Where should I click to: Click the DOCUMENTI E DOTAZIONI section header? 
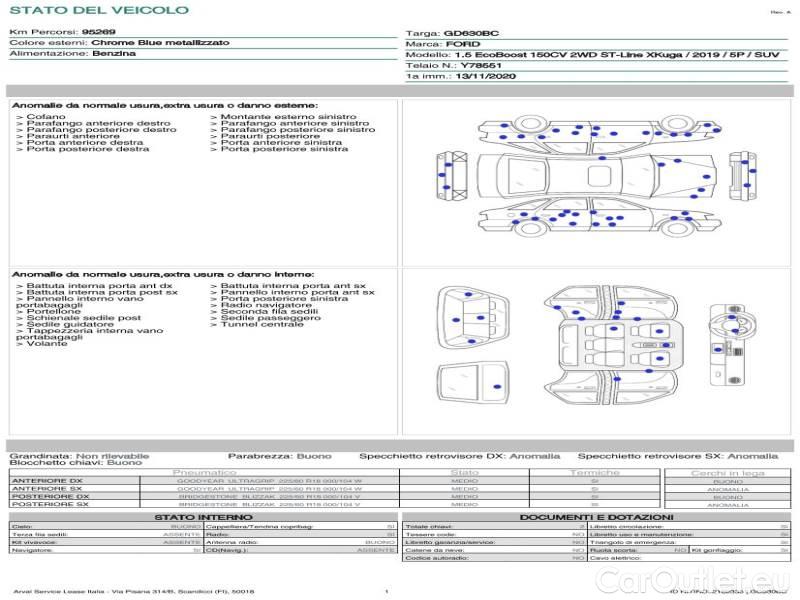(597, 517)
